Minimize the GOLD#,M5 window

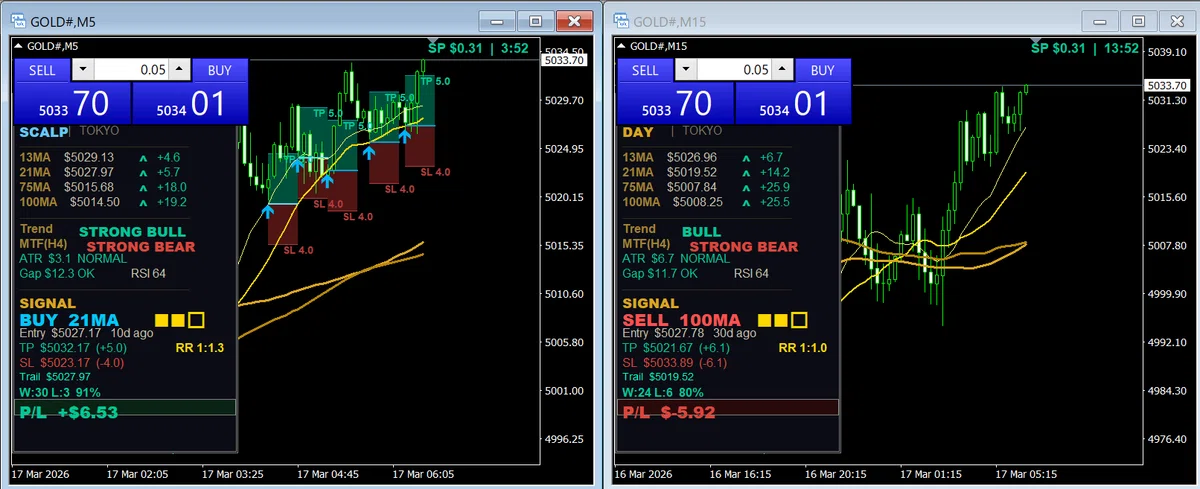coord(497,21)
